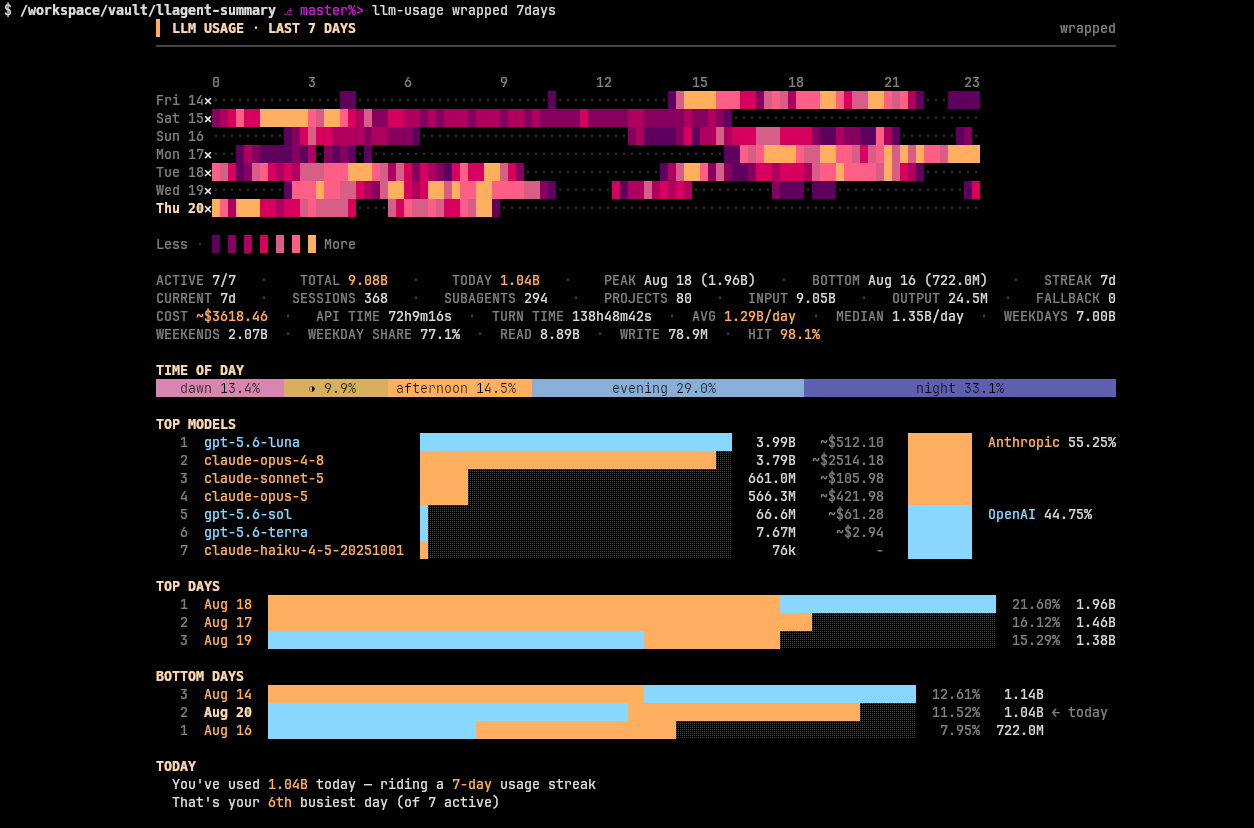Click the x marker beside Fri 14
Screen dimensions: 1254x828
(x=208, y=100)
